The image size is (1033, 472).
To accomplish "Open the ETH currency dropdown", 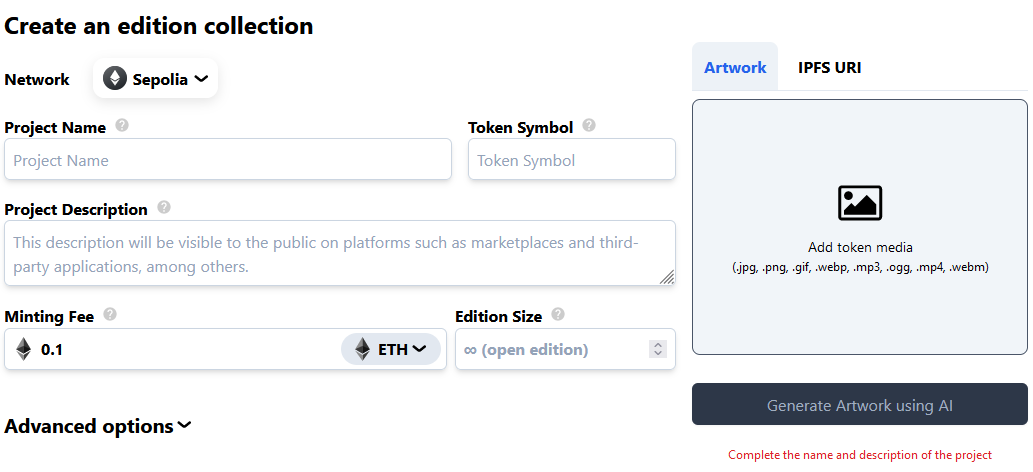I will coord(391,349).
